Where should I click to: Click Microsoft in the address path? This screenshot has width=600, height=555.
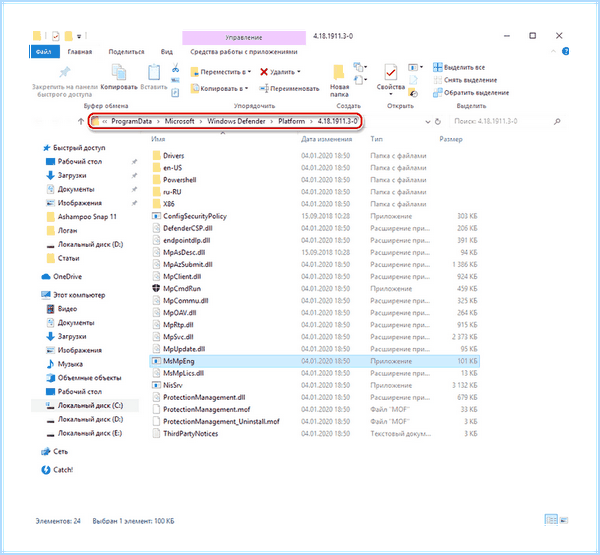tap(179, 121)
